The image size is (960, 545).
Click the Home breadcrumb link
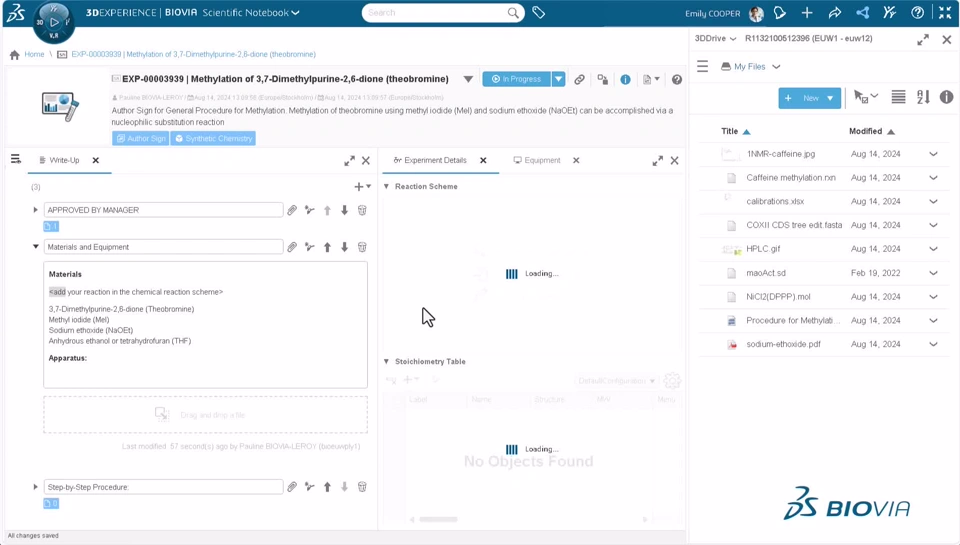(34, 54)
